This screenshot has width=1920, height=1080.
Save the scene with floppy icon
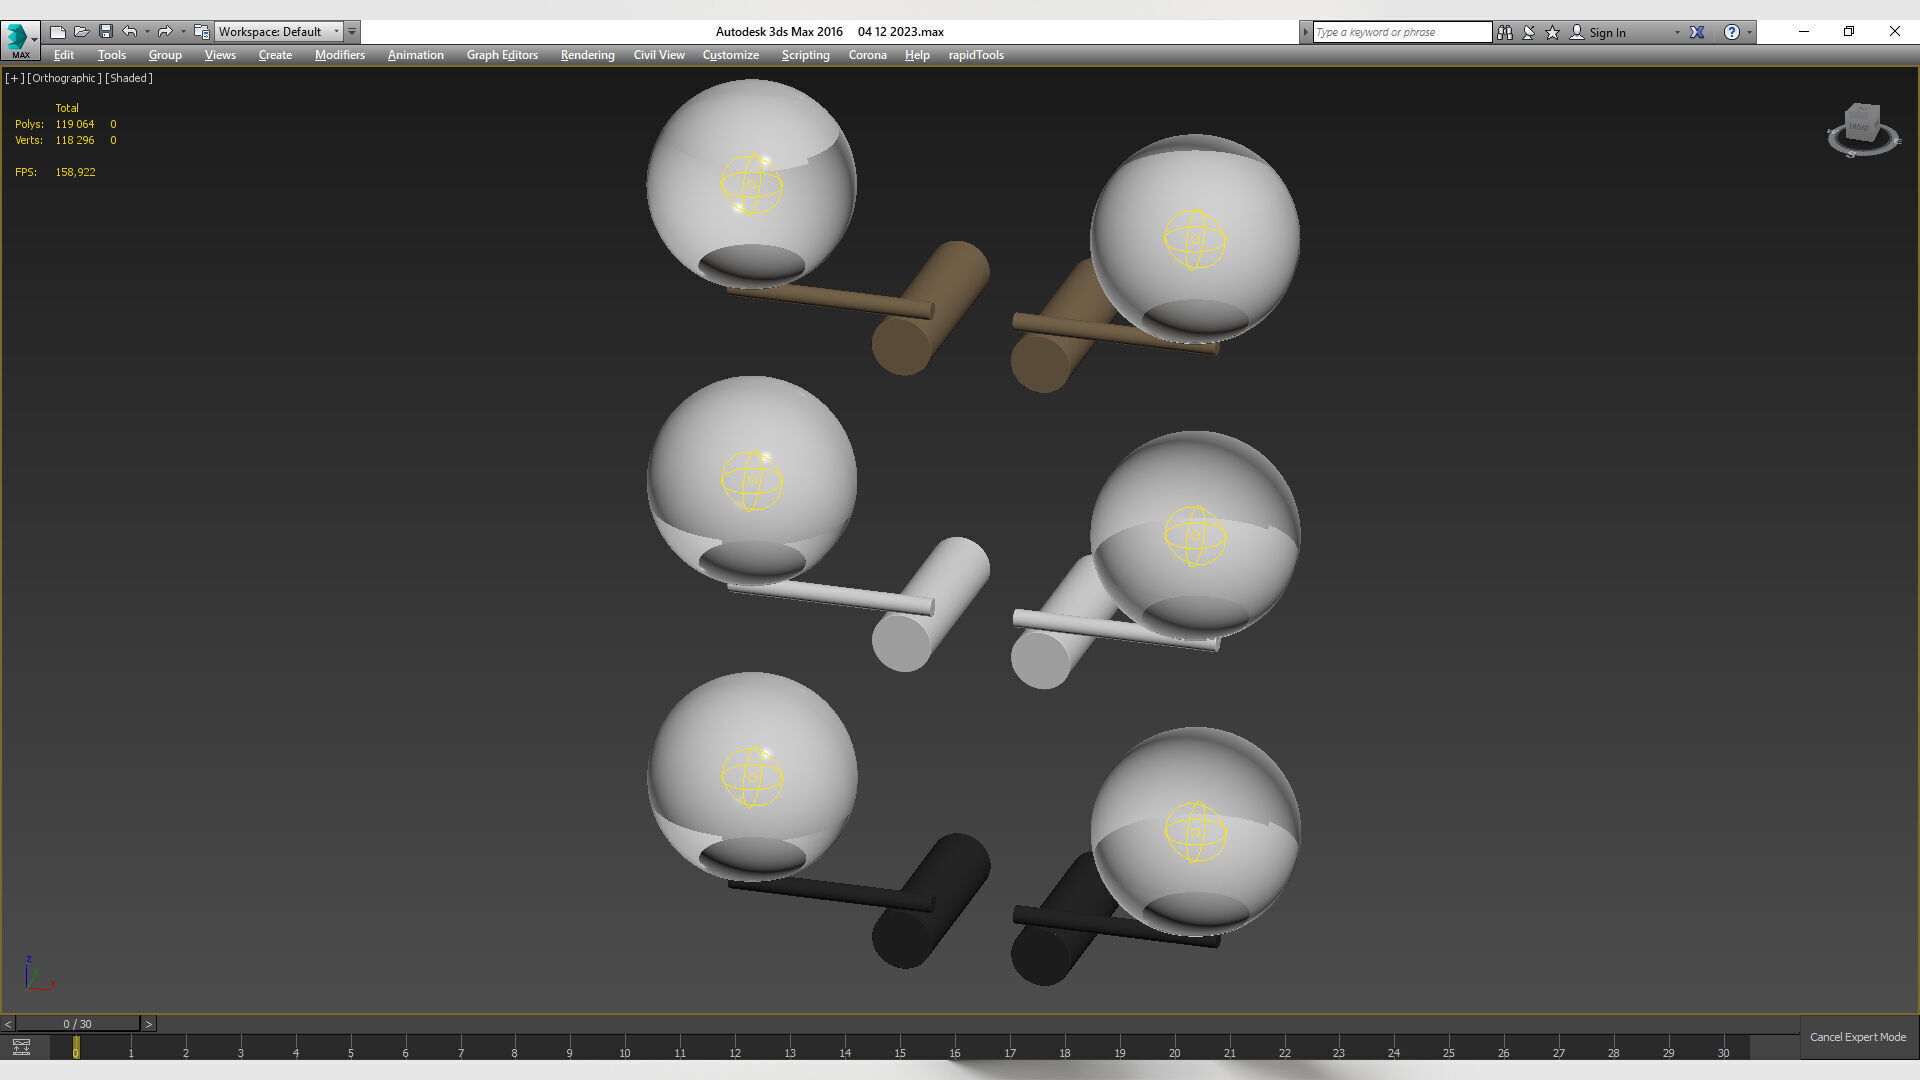[x=105, y=32]
